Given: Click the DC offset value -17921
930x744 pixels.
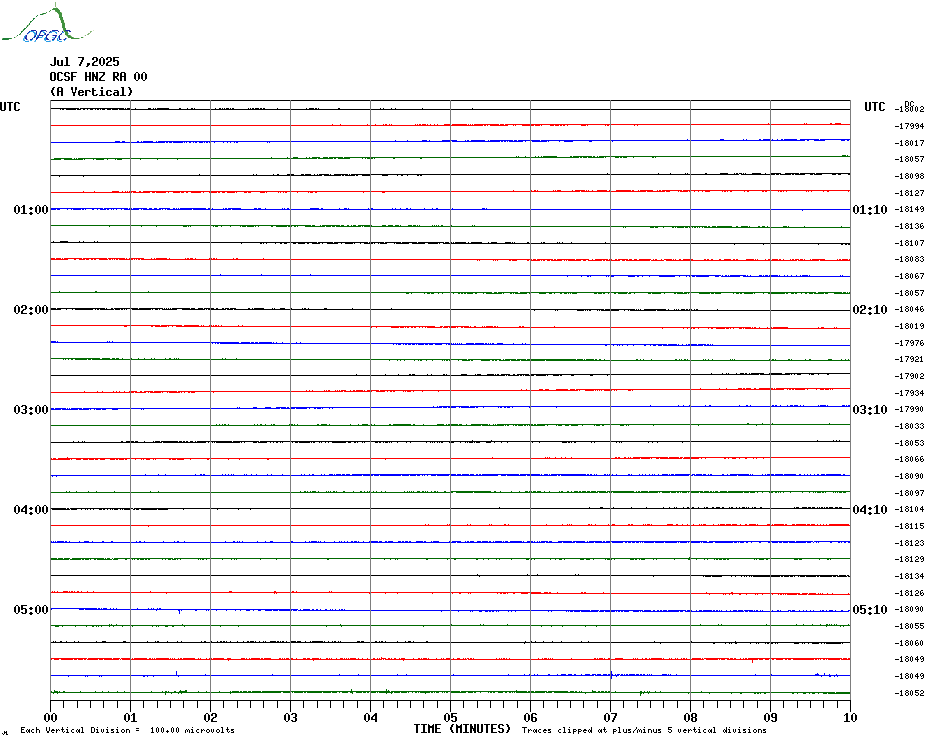Looking at the screenshot, I should [x=909, y=360].
